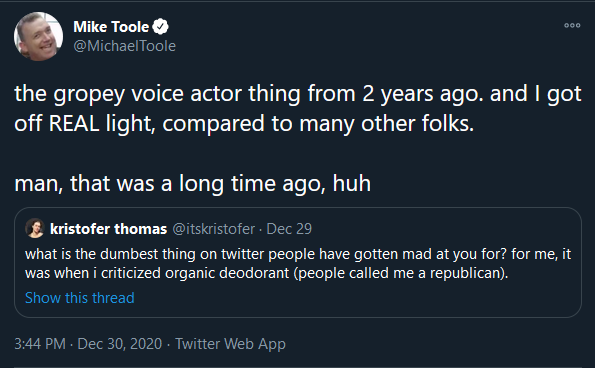Open the quoted tweet about organic deodorant

tap(298, 263)
